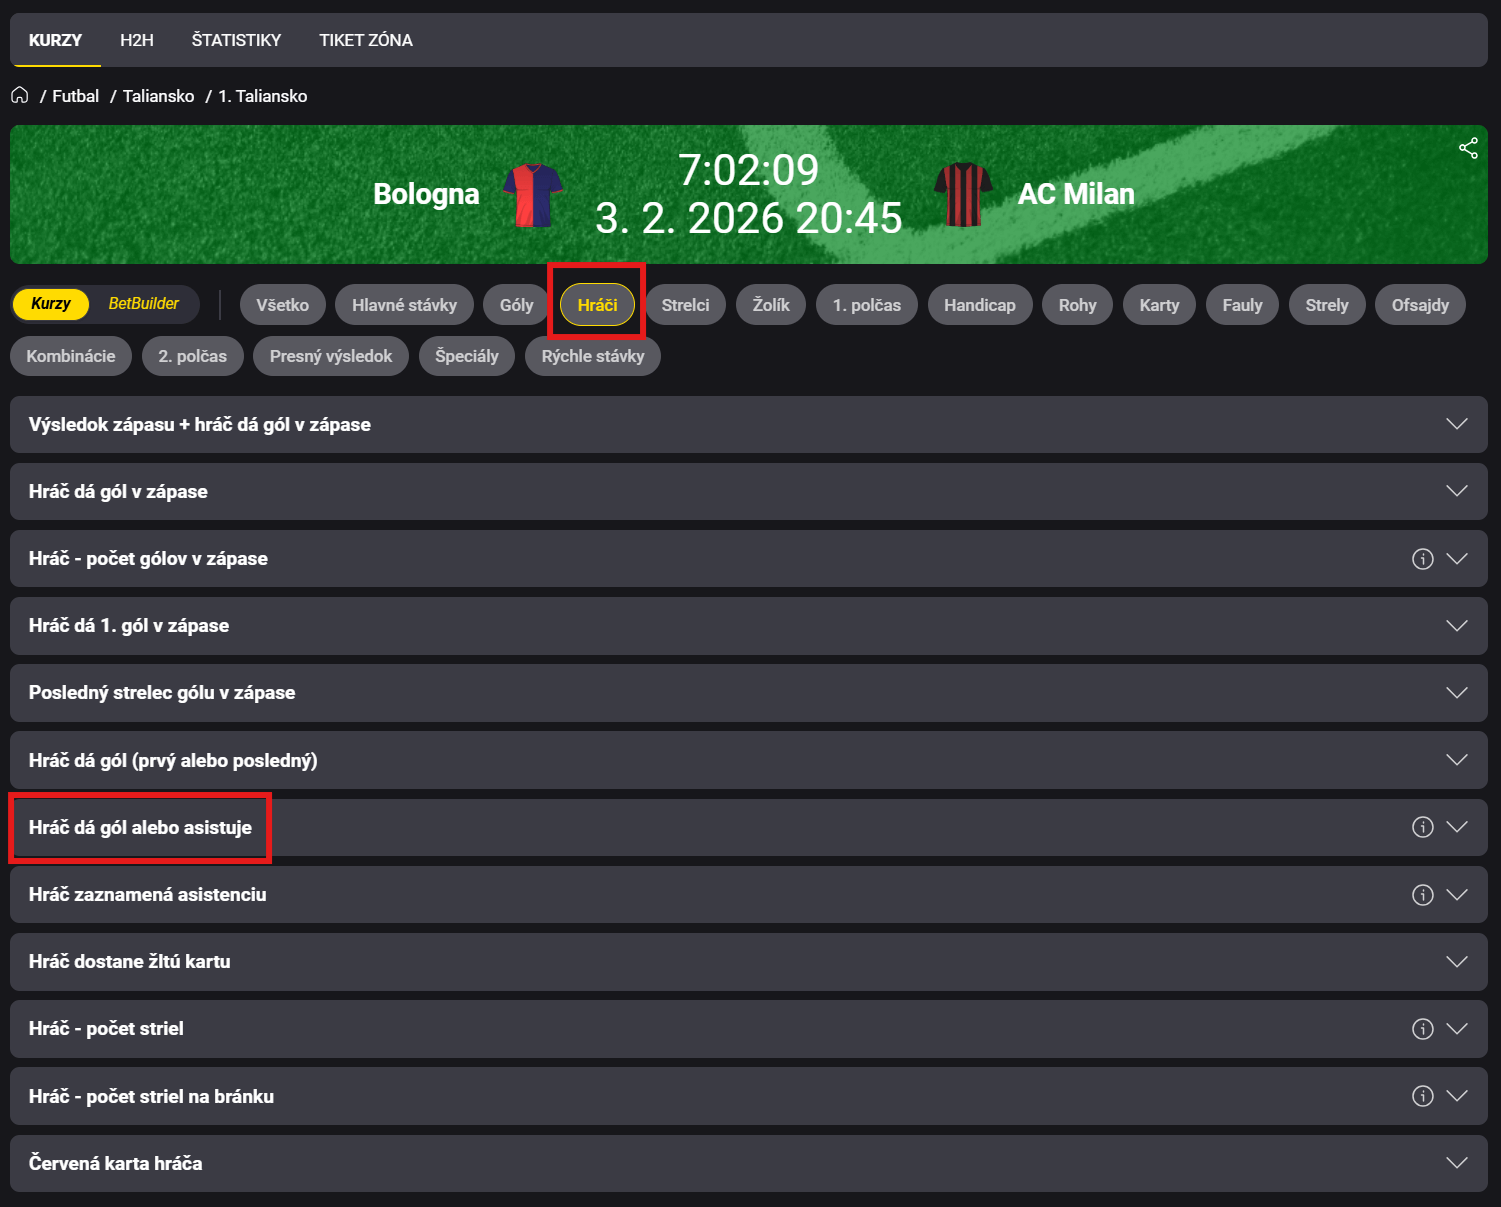This screenshot has width=1501, height=1207.
Task: Switch to BetBuilder mode
Action: 143,304
